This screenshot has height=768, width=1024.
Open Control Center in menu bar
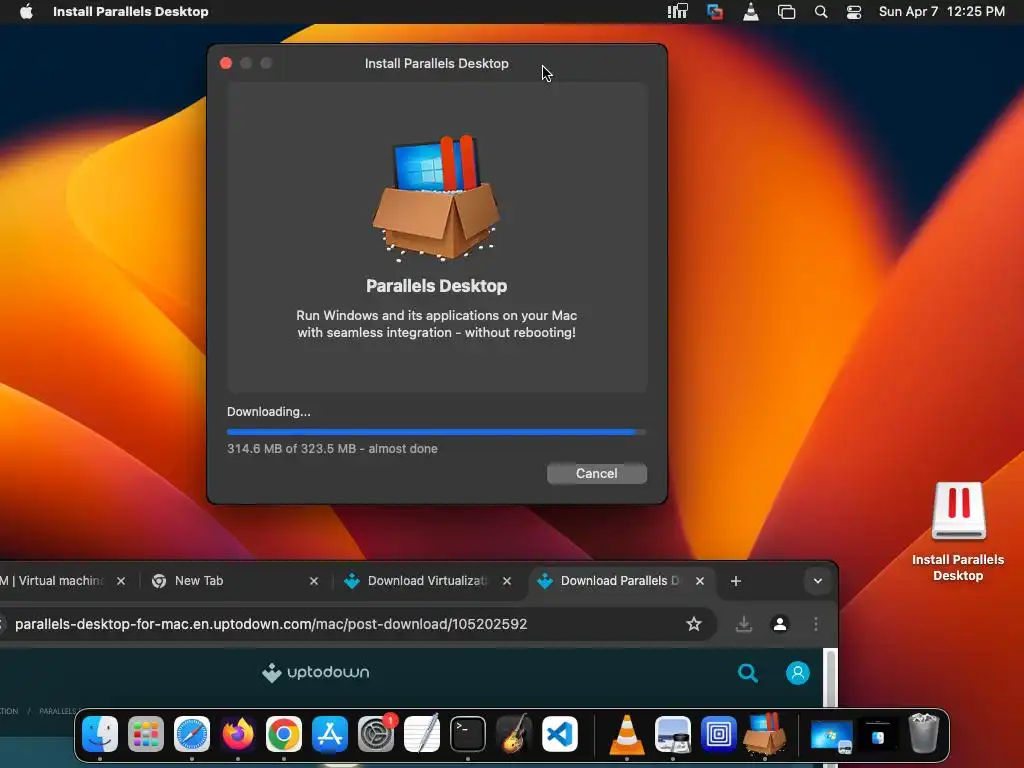coord(854,12)
